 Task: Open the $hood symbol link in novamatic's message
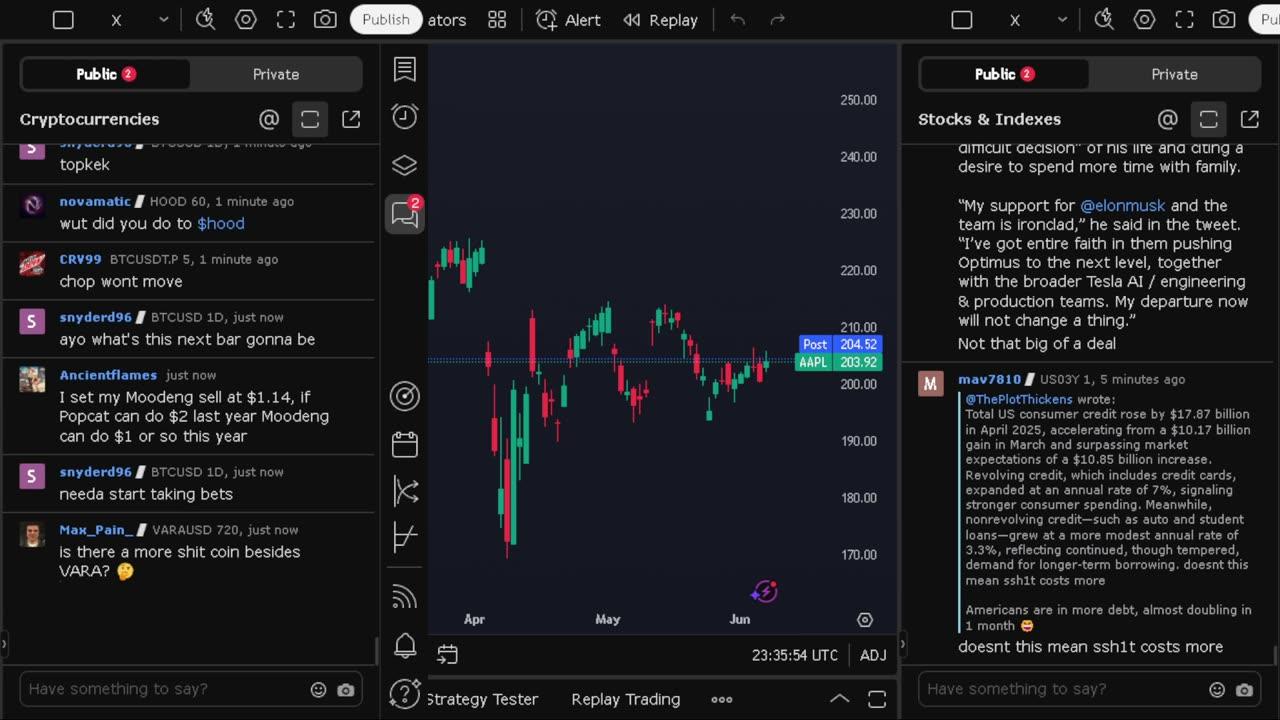click(221, 223)
